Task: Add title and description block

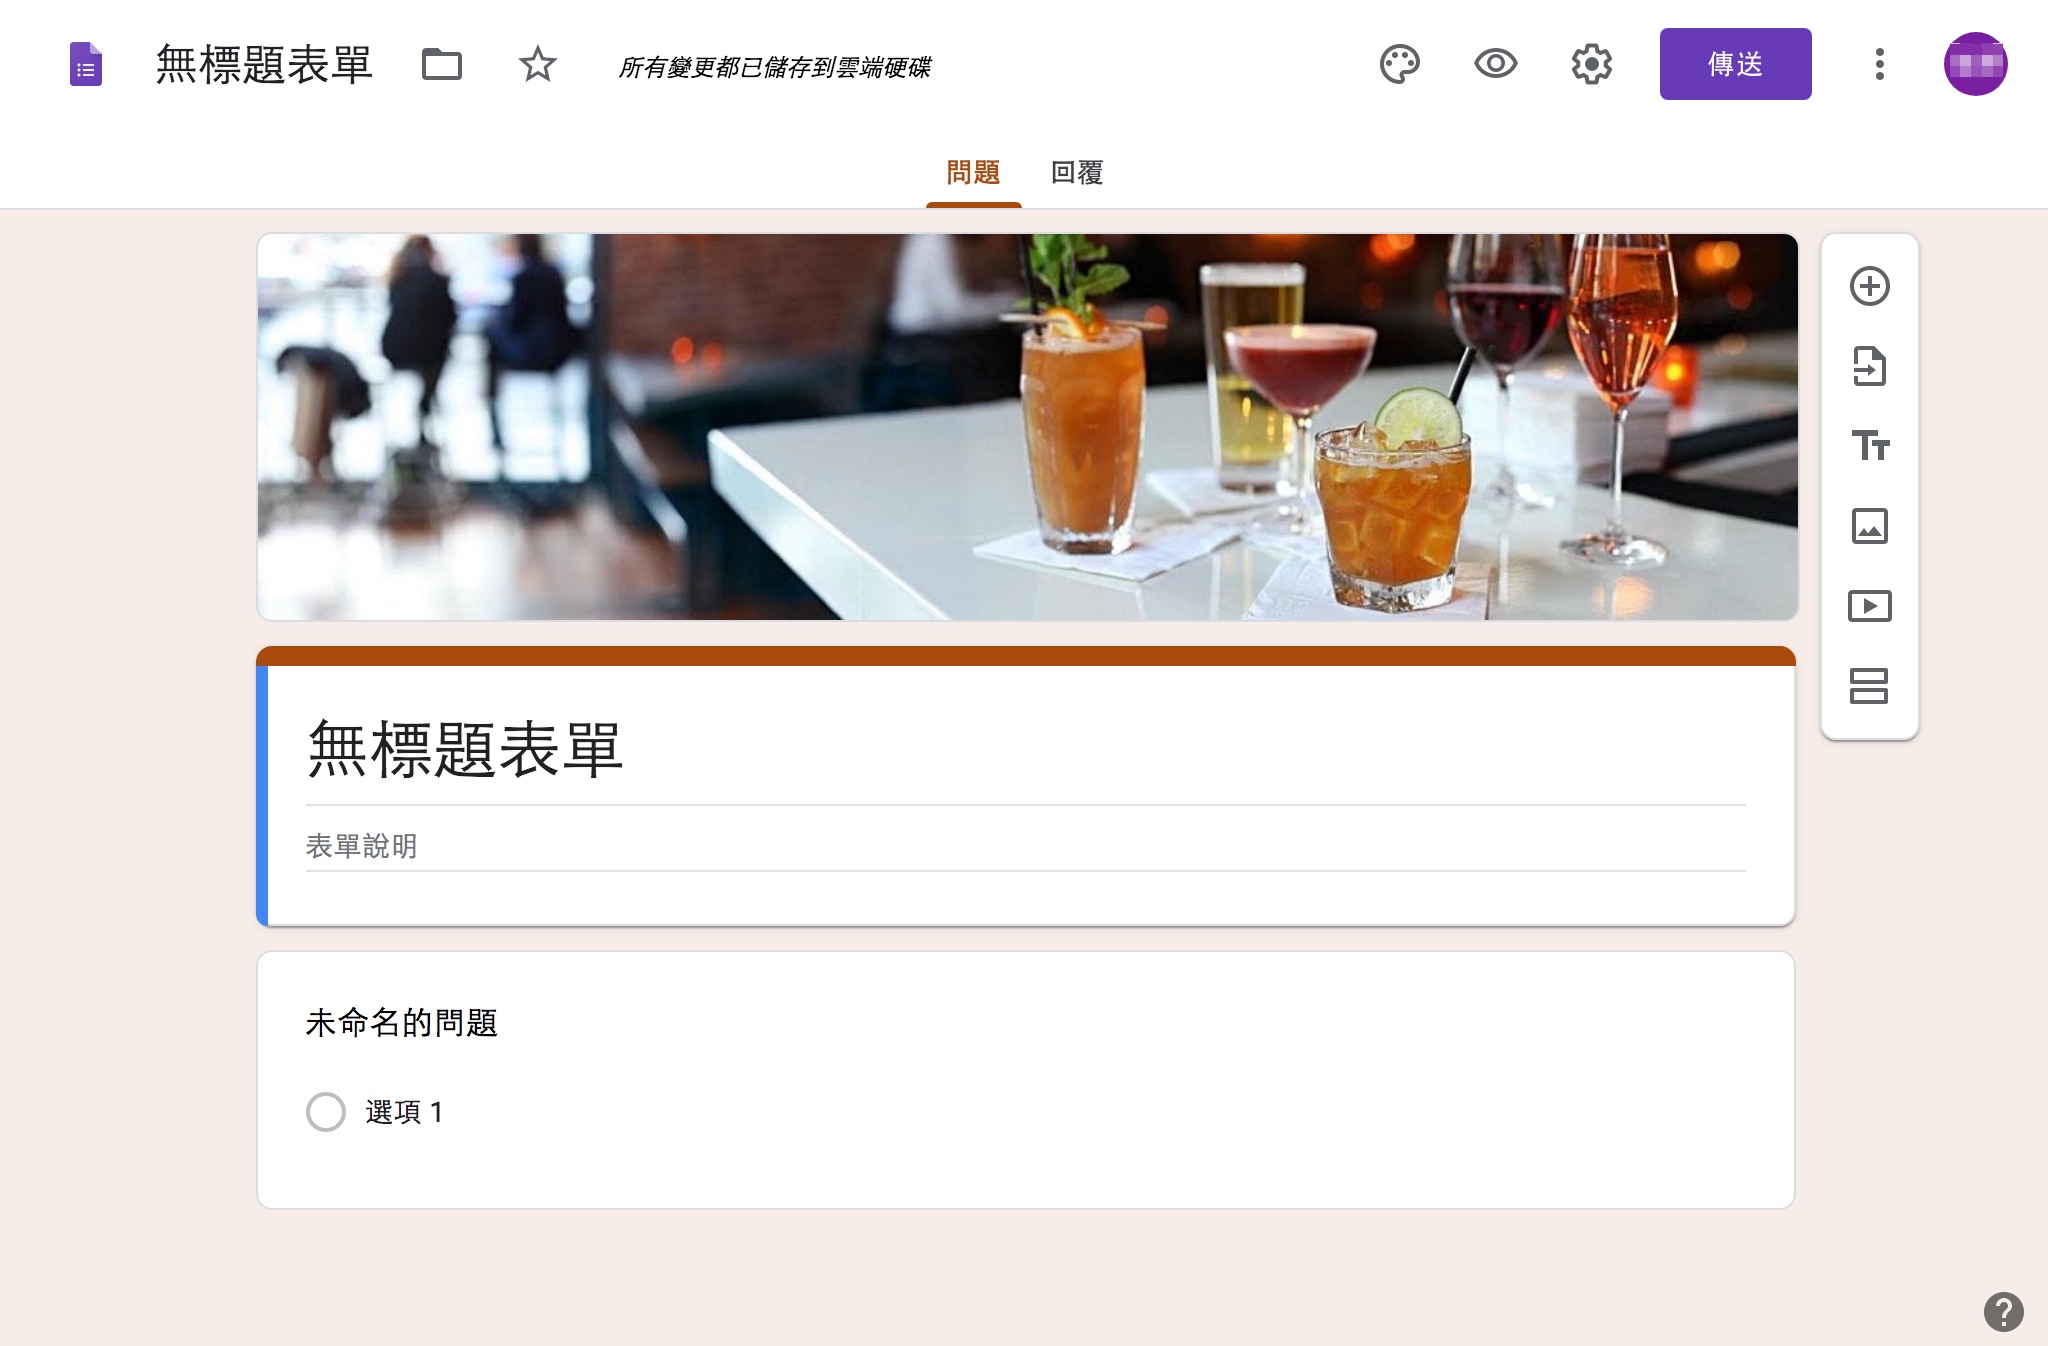Action: click(x=1870, y=445)
